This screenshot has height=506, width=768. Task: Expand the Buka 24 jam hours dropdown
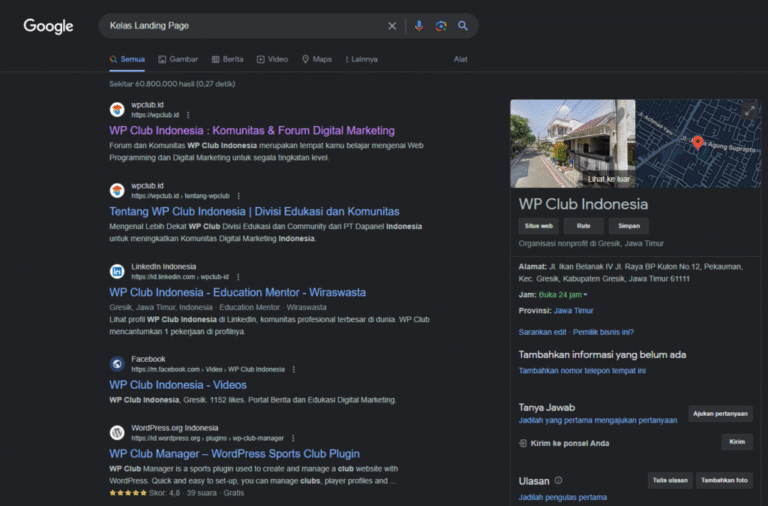click(585, 295)
